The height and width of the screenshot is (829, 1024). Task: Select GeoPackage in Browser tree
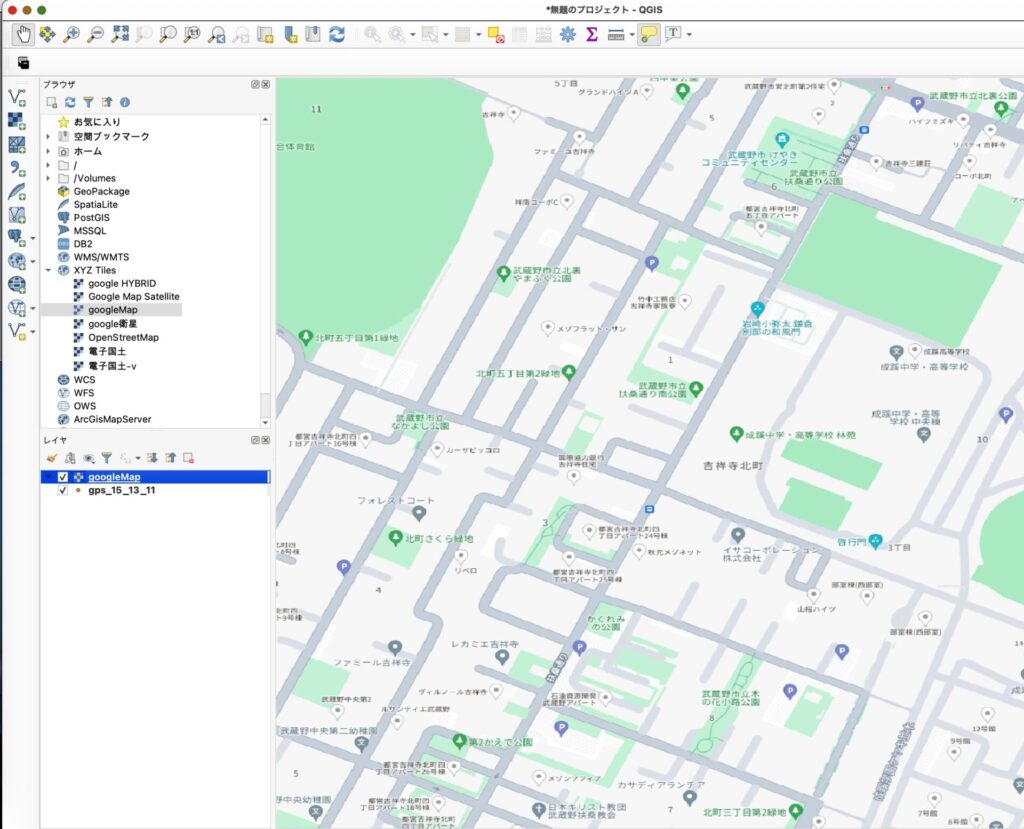click(x=101, y=191)
